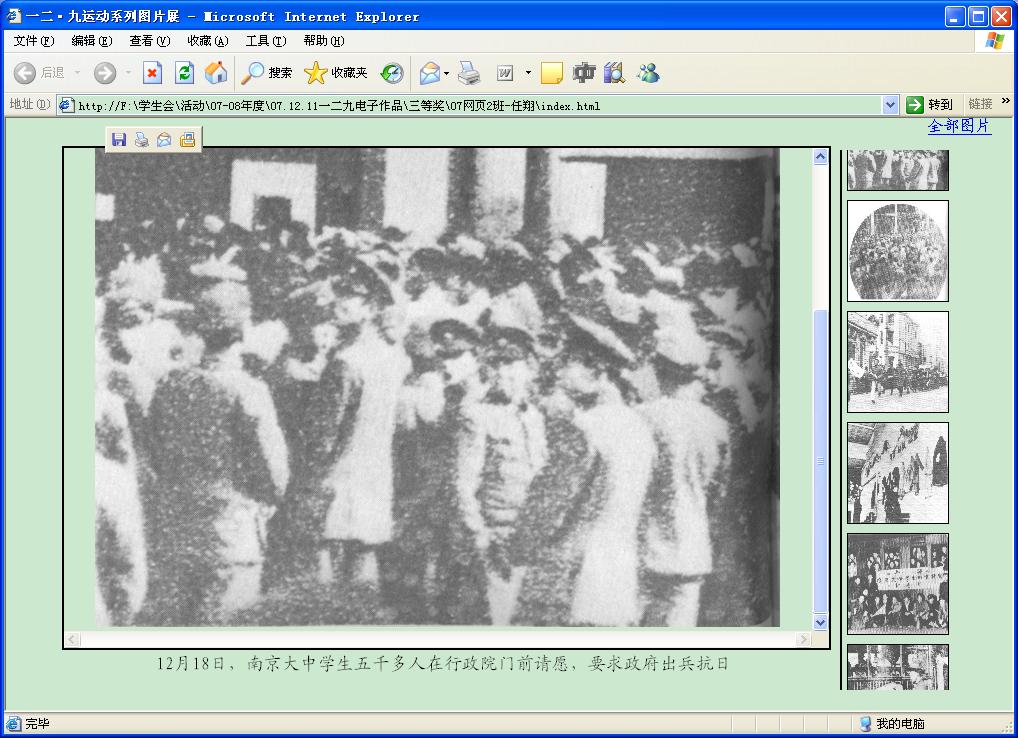Save the picture using the floating save icon
1018x738 pixels.
click(x=119, y=140)
